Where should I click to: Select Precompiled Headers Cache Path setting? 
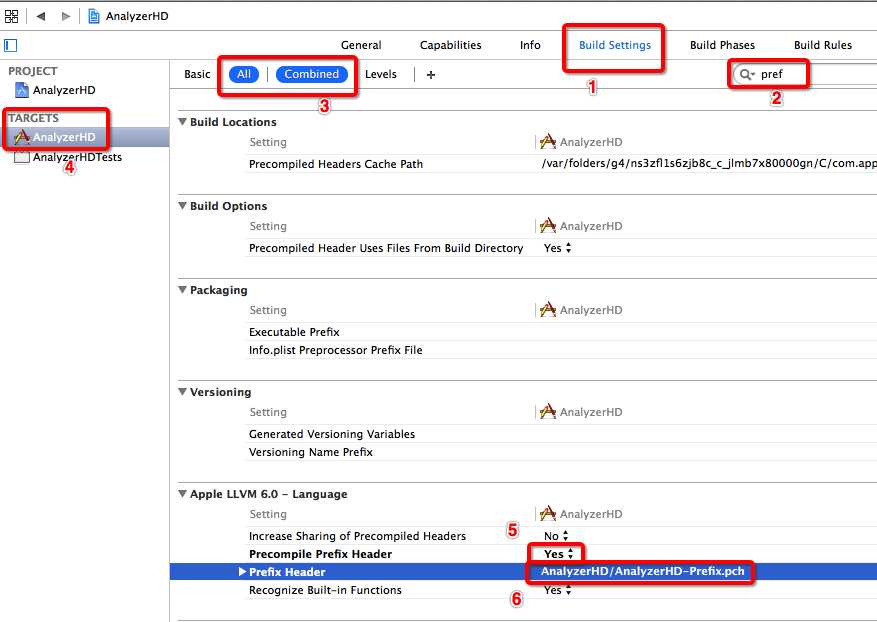pos(336,164)
